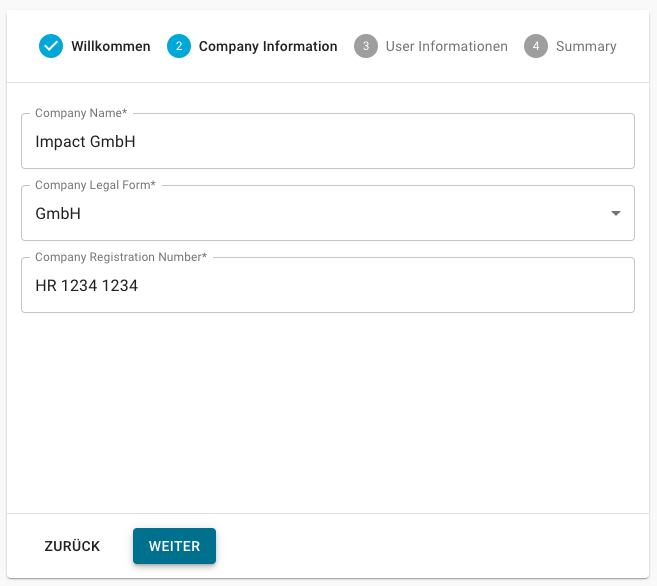The height and width of the screenshot is (586, 657).
Task: Click the "Company Registration Number*" label
Action: coord(121,258)
